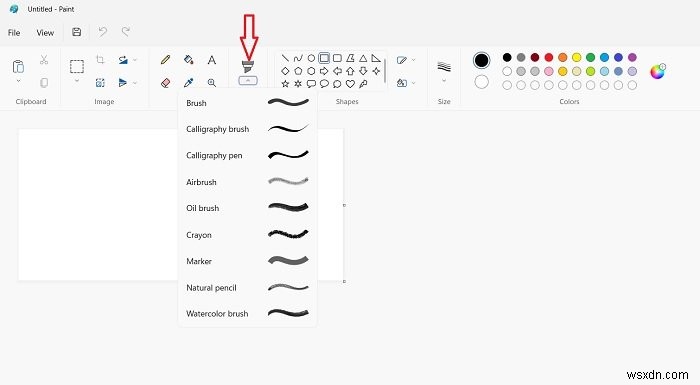This screenshot has width=700, height=385.
Task: Select the Diamond shape
Action: (285, 71)
